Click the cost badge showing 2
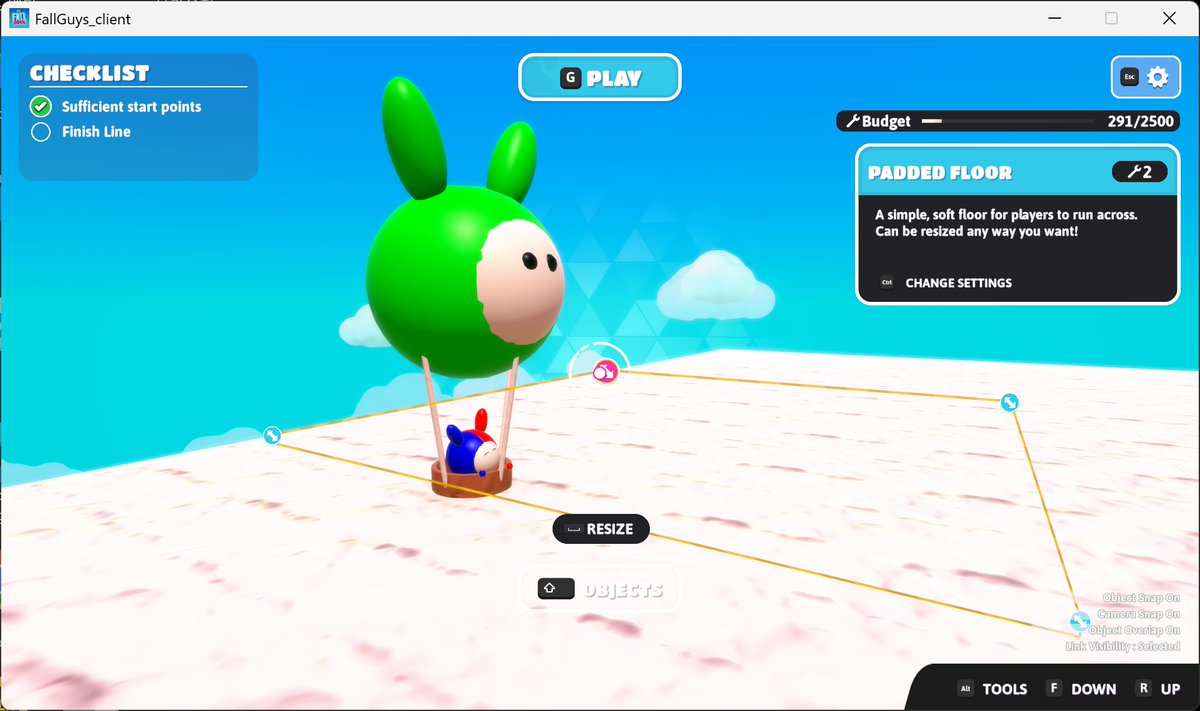 (x=1139, y=172)
